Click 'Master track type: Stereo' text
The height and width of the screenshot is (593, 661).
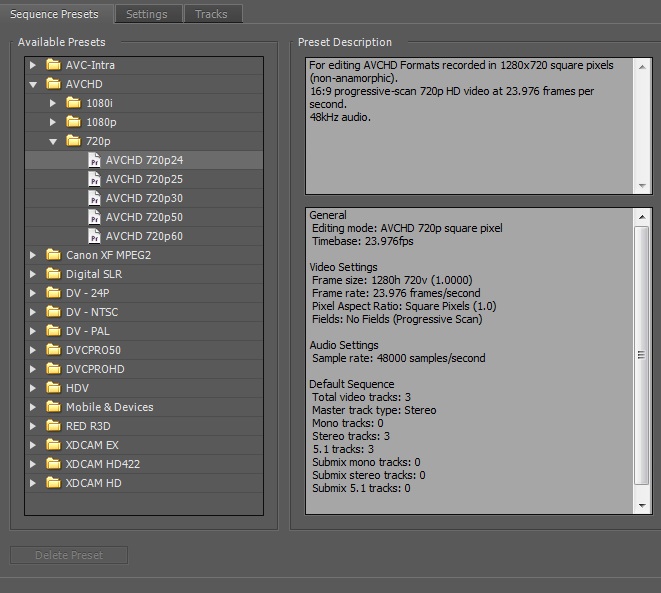[374, 410]
